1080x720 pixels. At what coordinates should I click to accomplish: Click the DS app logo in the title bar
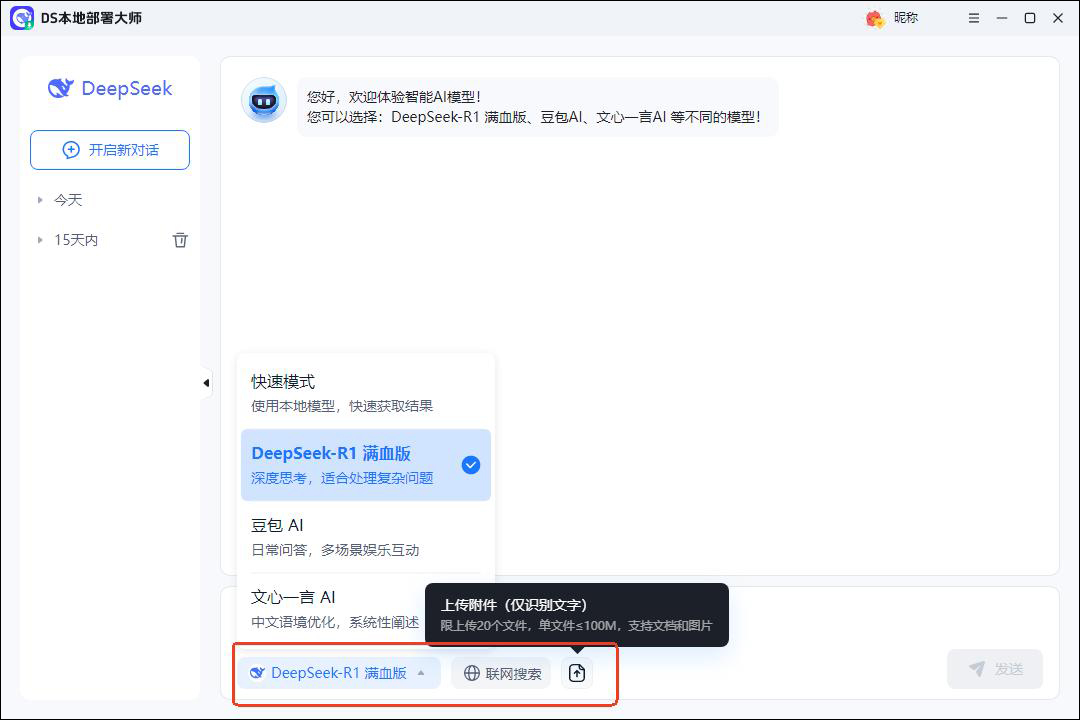21,18
